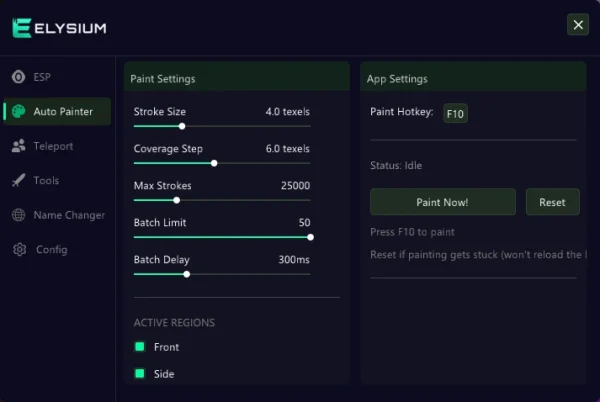The width and height of the screenshot is (600, 402).
Task: Click the Reset button
Action: [x=553, y=202]
